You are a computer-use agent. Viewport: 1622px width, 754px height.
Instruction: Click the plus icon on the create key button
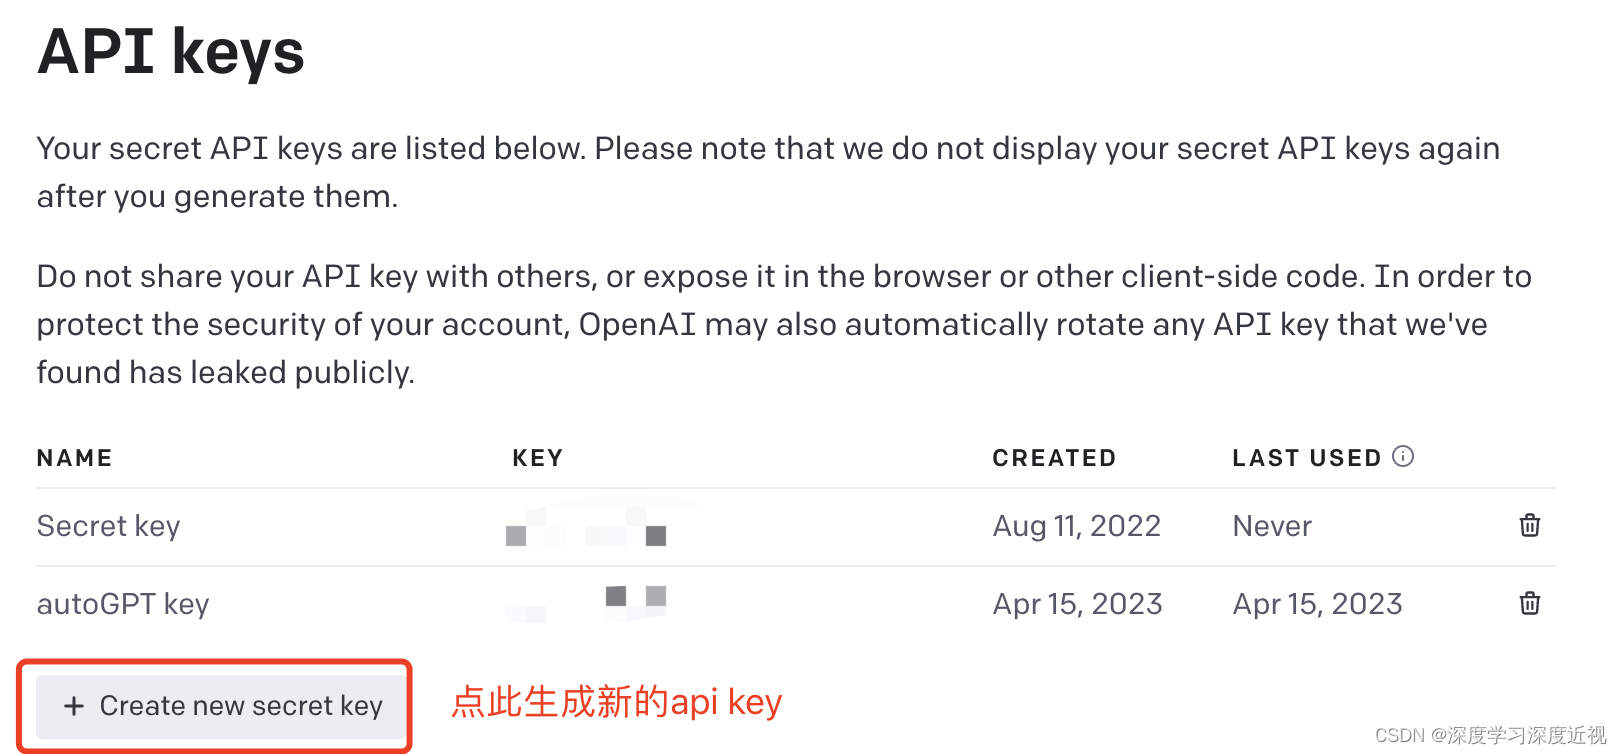point(74,706)
